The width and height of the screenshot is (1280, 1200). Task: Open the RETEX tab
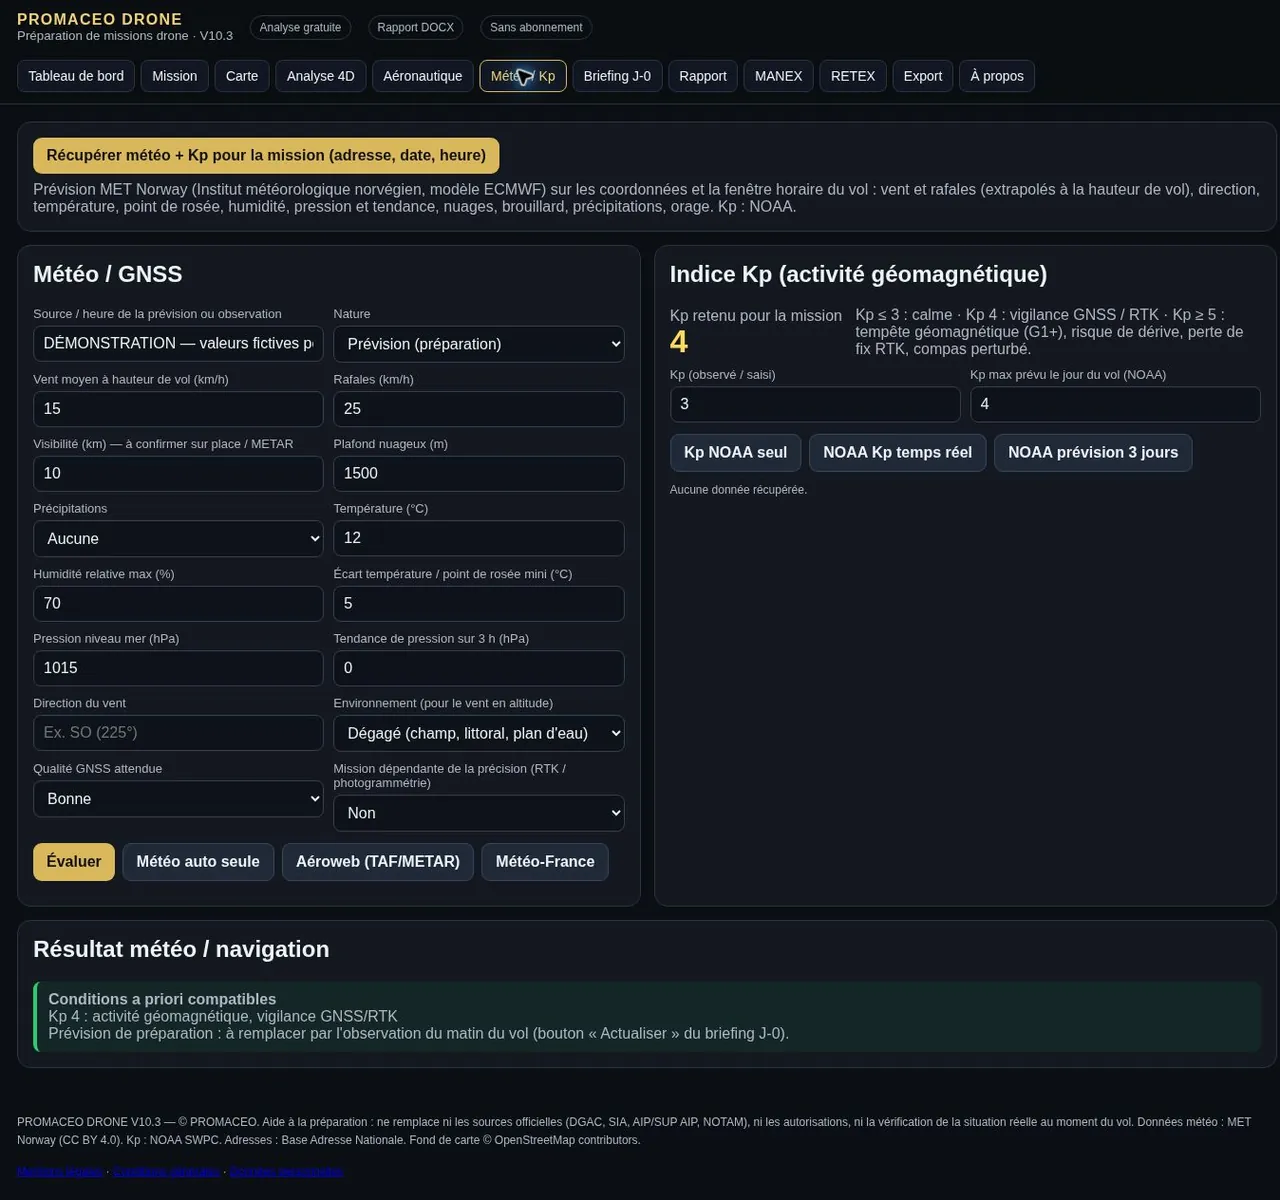tap(853, 76)
